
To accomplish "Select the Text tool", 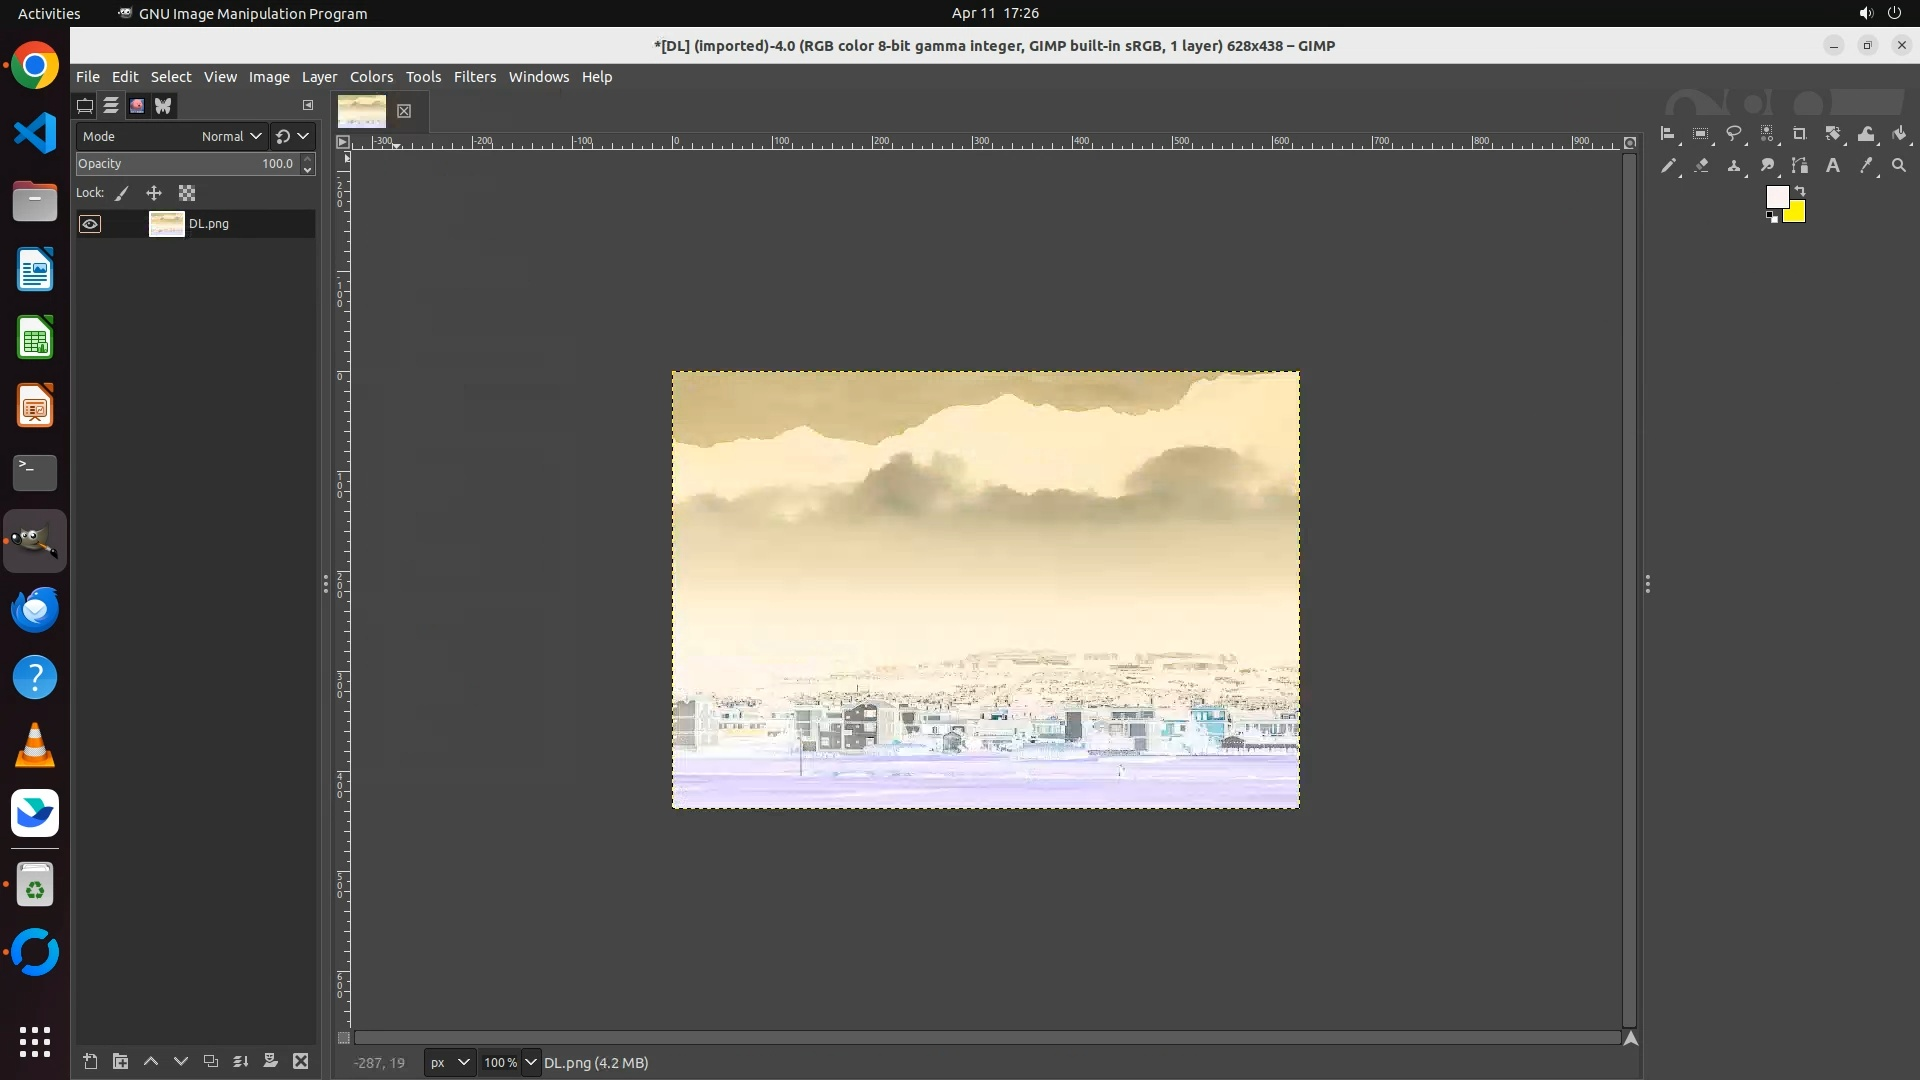I will (x=1832, y=166).
